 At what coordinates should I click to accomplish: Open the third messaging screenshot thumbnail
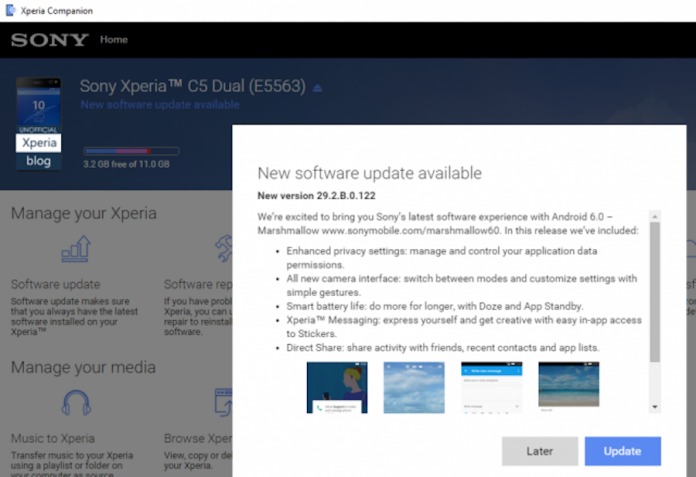click(491, 387)
